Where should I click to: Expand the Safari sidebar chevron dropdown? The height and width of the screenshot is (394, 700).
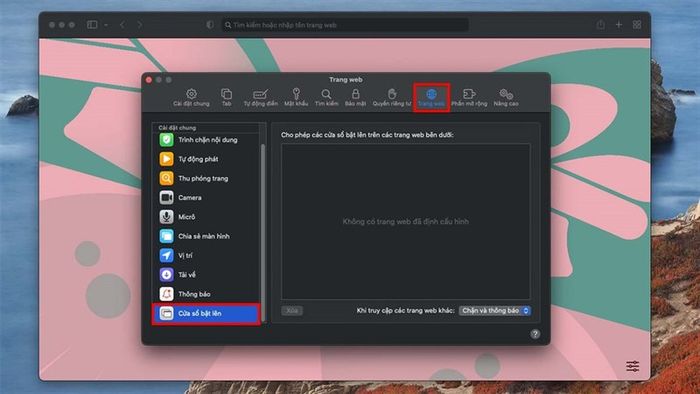(x=106, y=25)
